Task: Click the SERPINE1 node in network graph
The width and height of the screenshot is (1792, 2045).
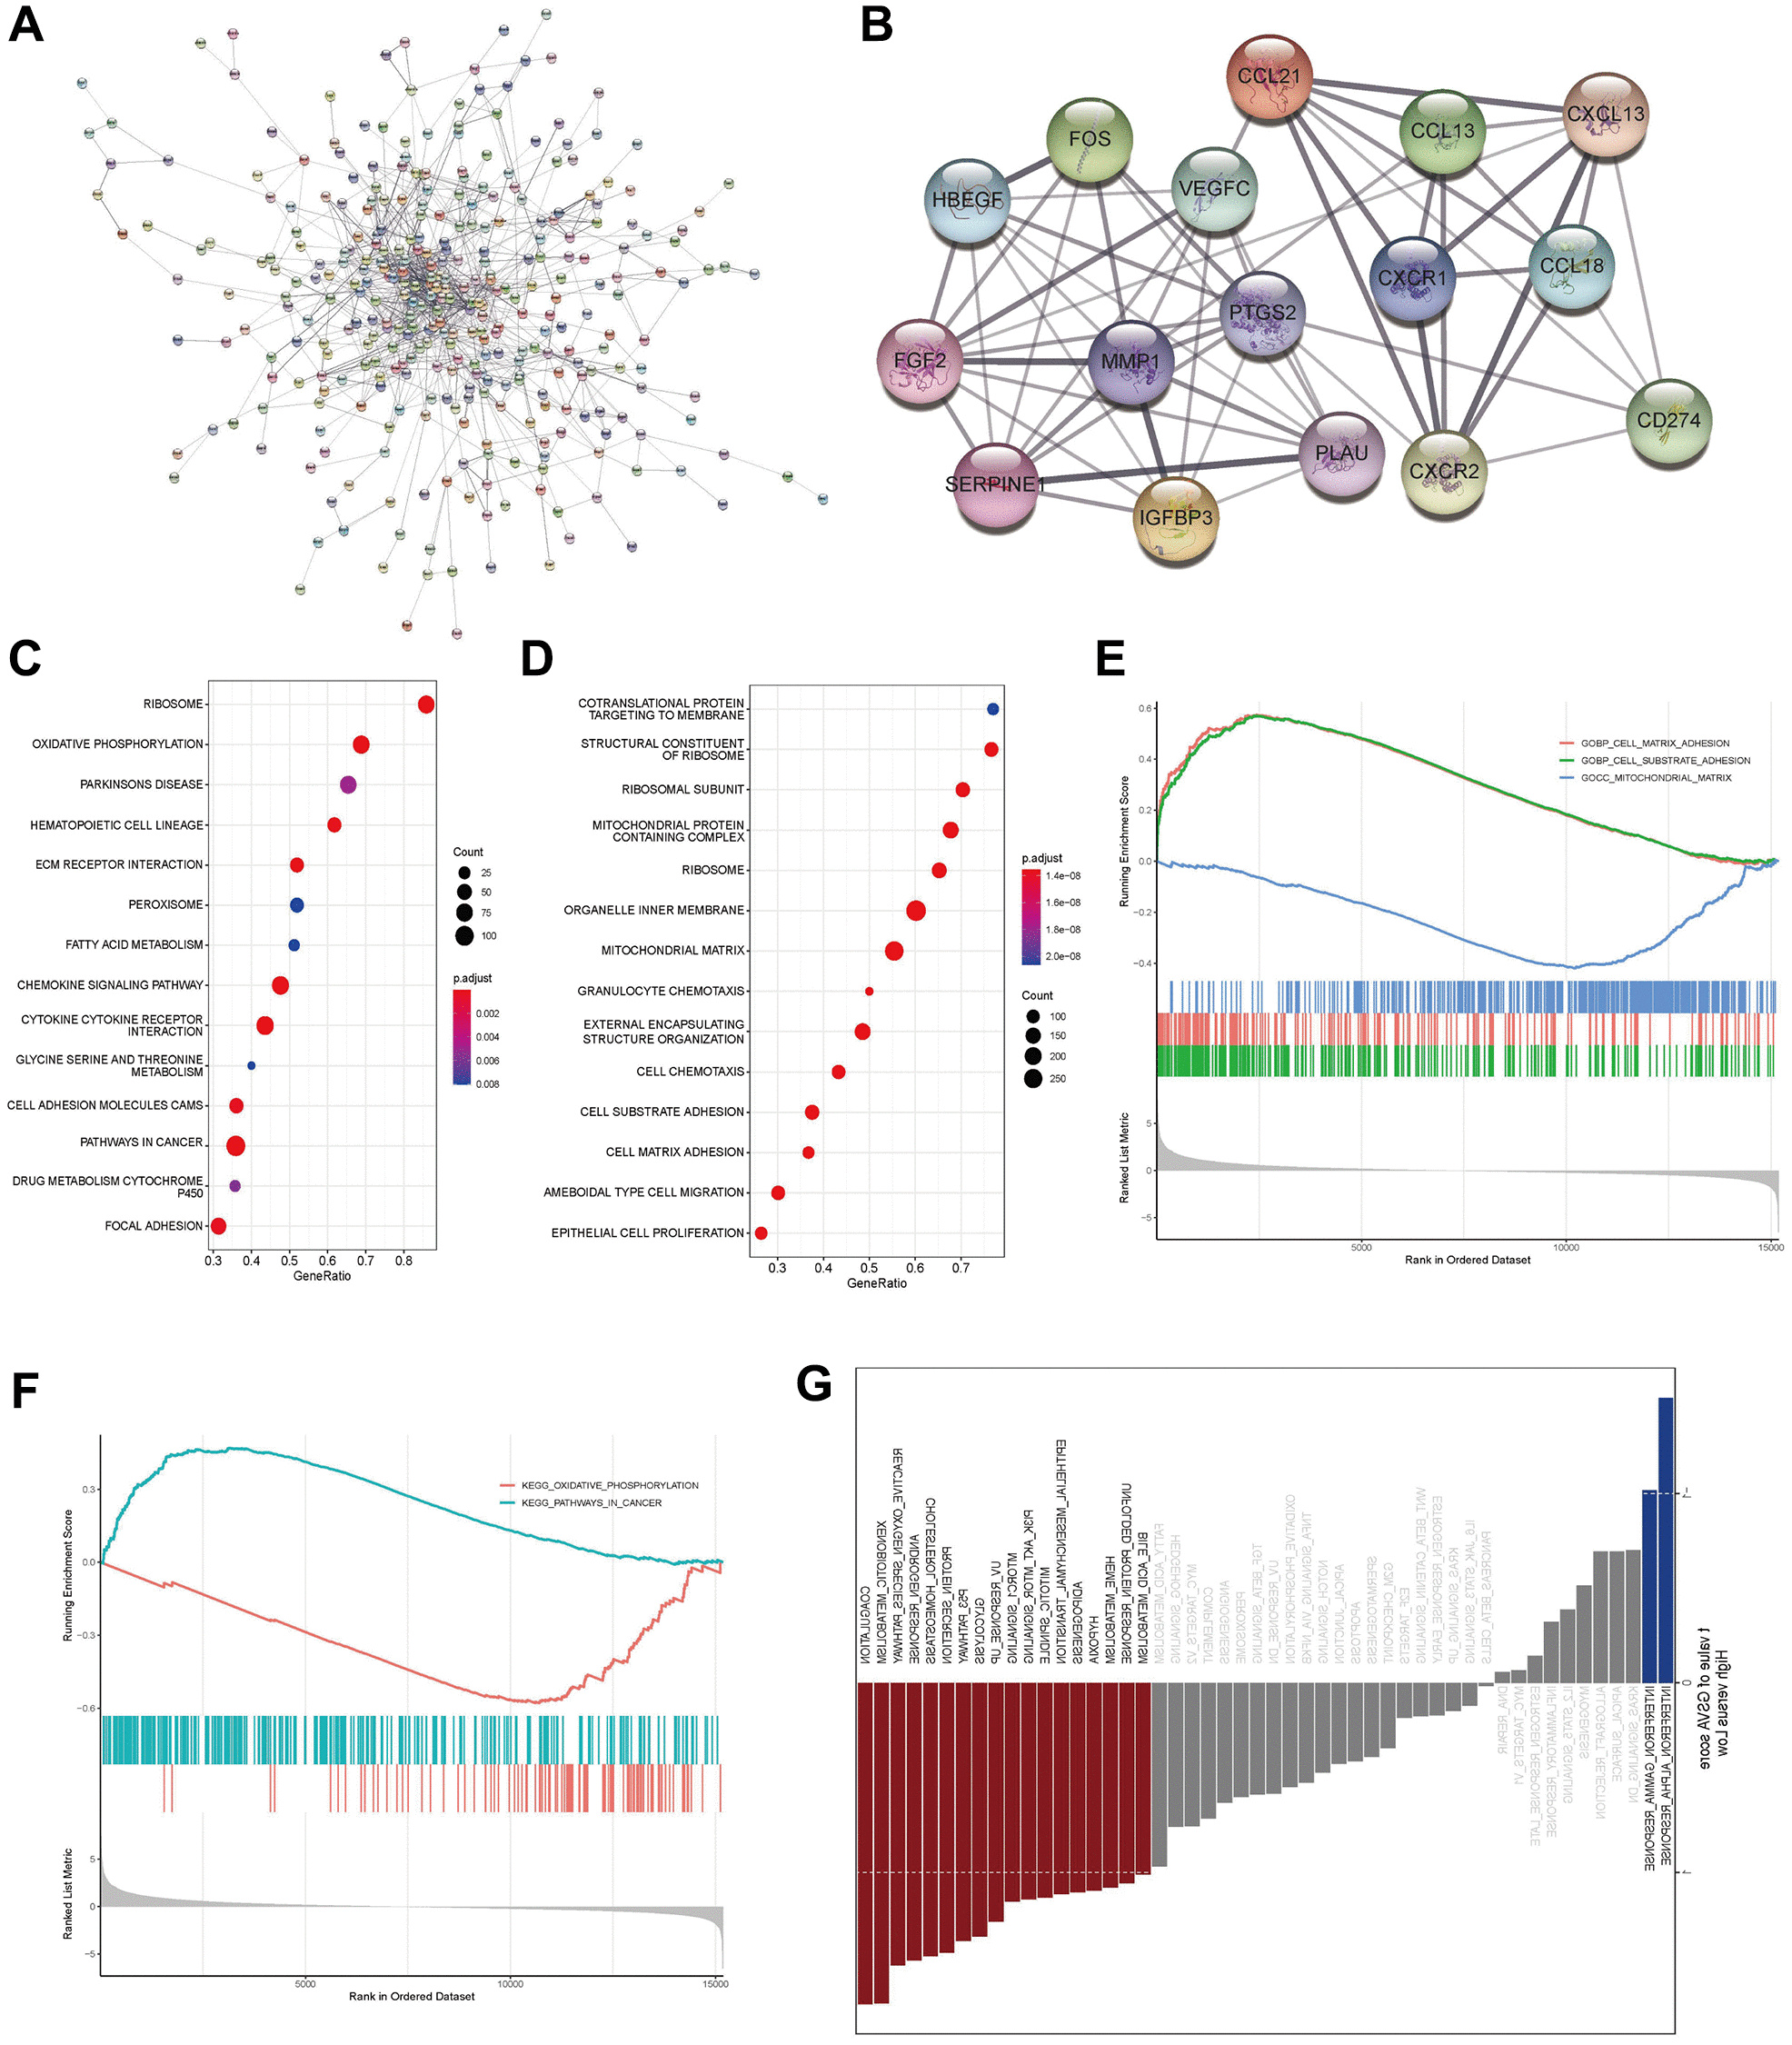Action: click(1000, 484)
